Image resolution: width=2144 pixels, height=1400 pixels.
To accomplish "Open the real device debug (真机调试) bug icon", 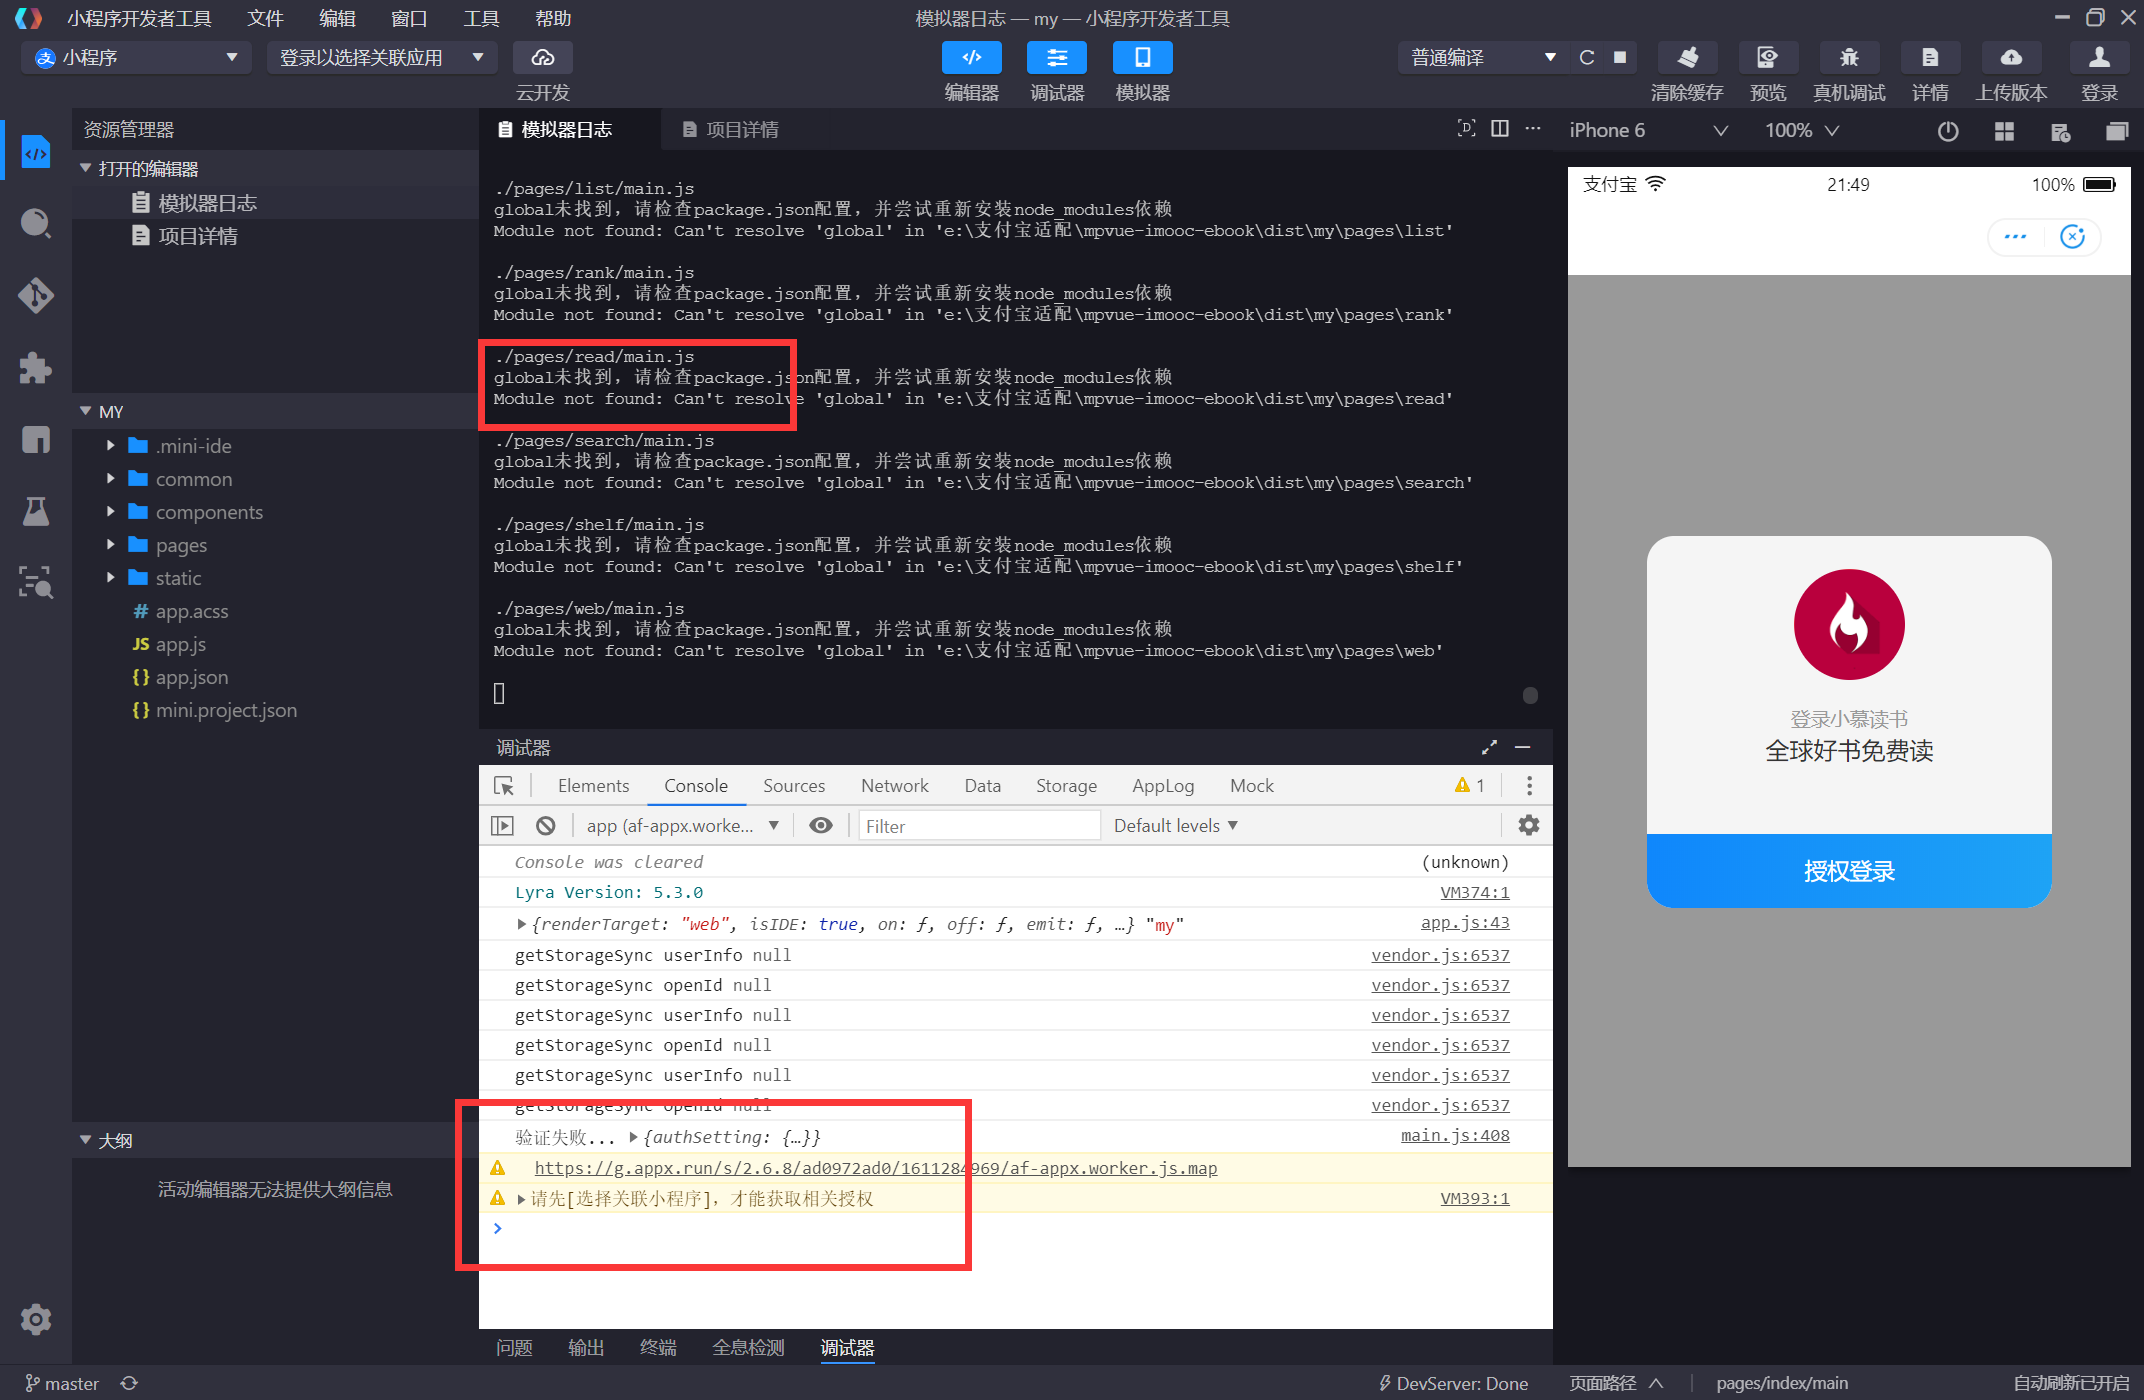I will pyautogui.click(x=1848, y=58).
